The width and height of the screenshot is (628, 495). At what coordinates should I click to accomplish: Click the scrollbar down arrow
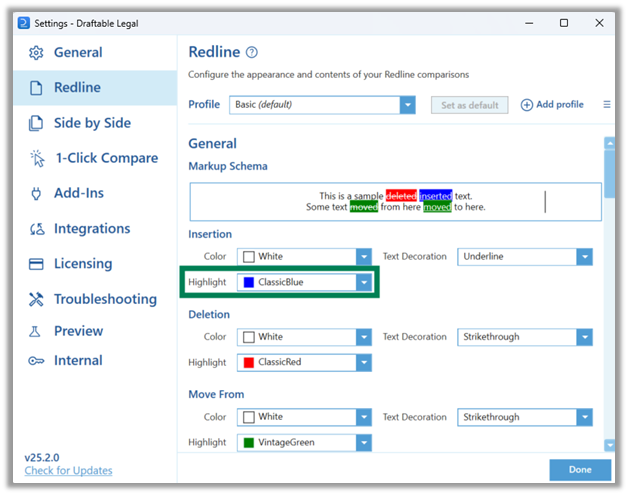tap(609, 445)
